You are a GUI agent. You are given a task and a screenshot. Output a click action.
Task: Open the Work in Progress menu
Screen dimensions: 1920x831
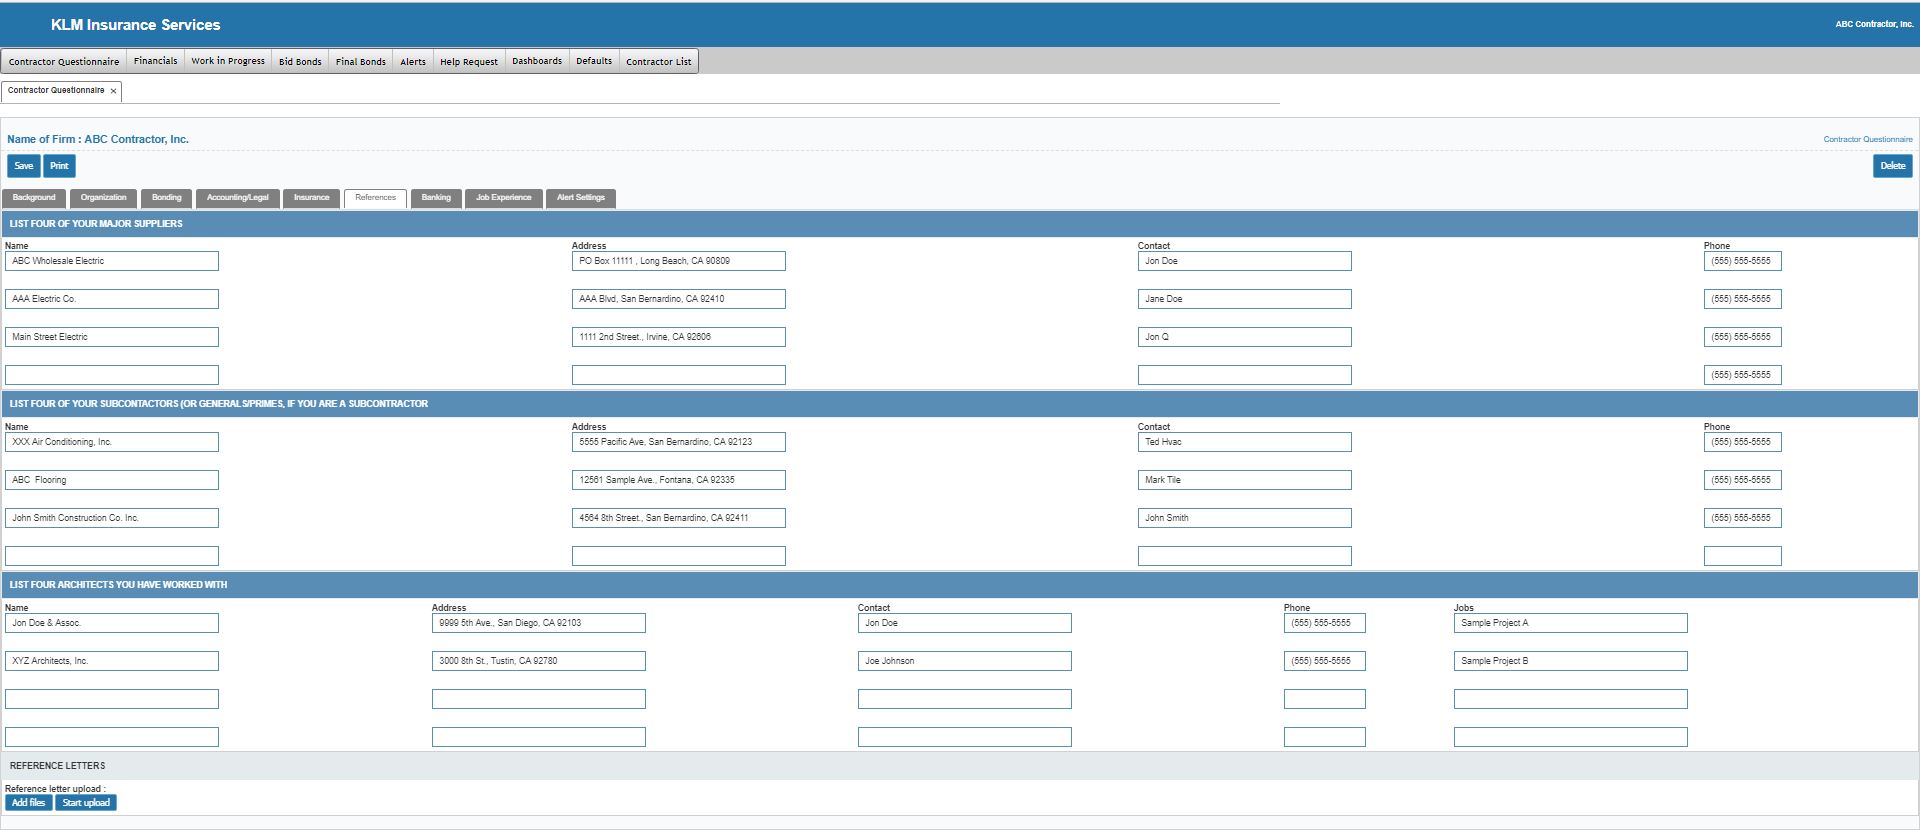click(228, 61)
